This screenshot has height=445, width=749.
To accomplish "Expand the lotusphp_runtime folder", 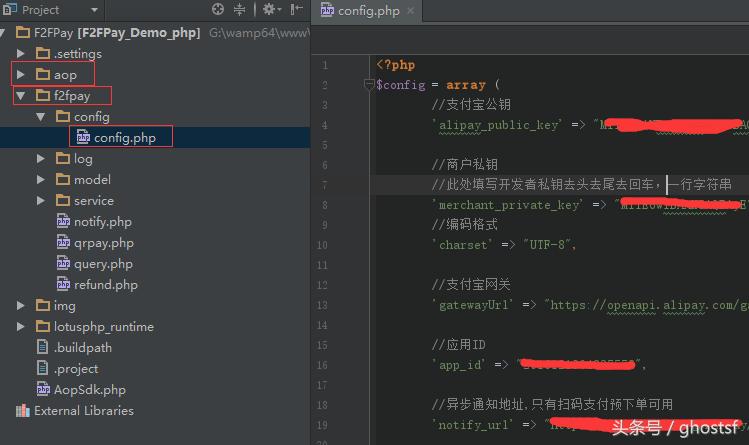I will (x=21, y=327).
